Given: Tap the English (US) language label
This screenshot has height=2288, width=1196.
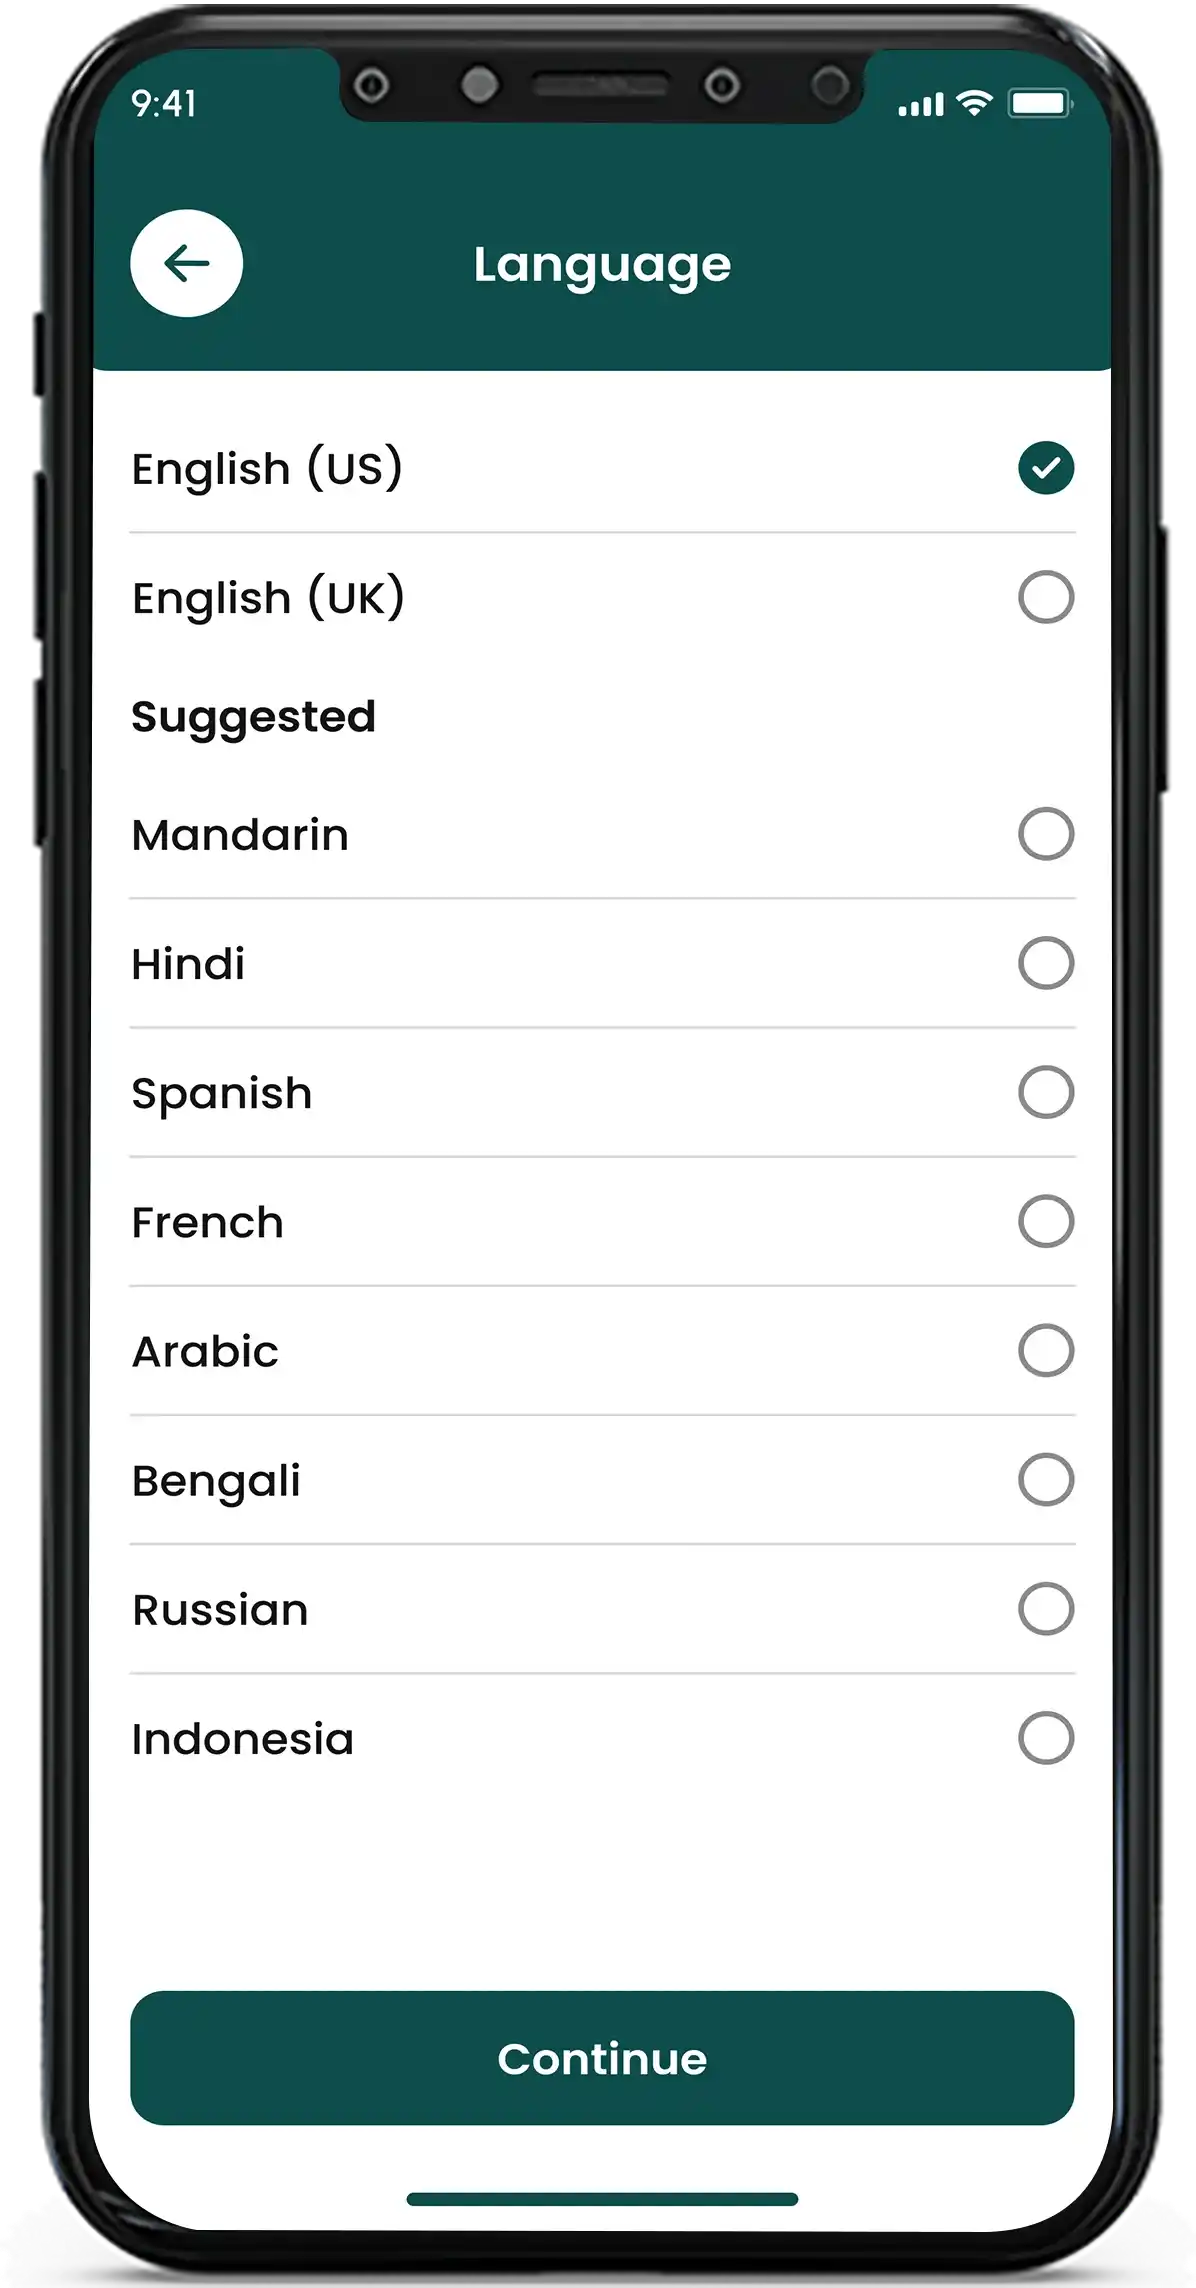Looking at the screenshot, I should tap(267, 469).
